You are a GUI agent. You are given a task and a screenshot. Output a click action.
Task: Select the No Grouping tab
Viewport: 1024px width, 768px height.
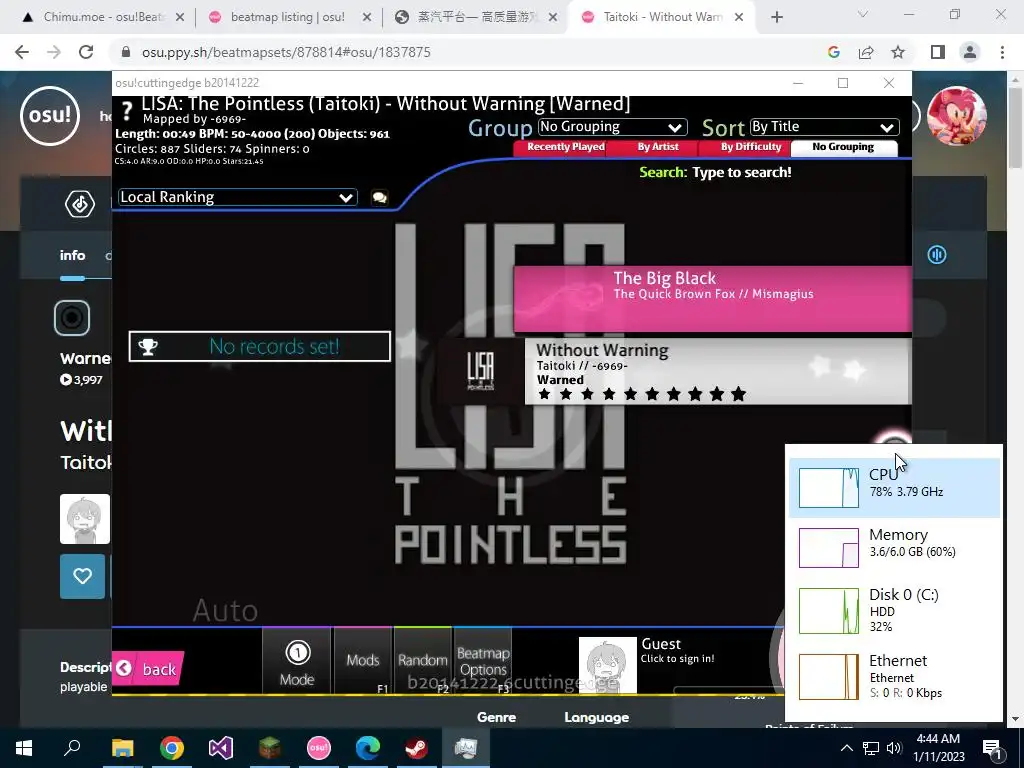[x=843, y=147]
